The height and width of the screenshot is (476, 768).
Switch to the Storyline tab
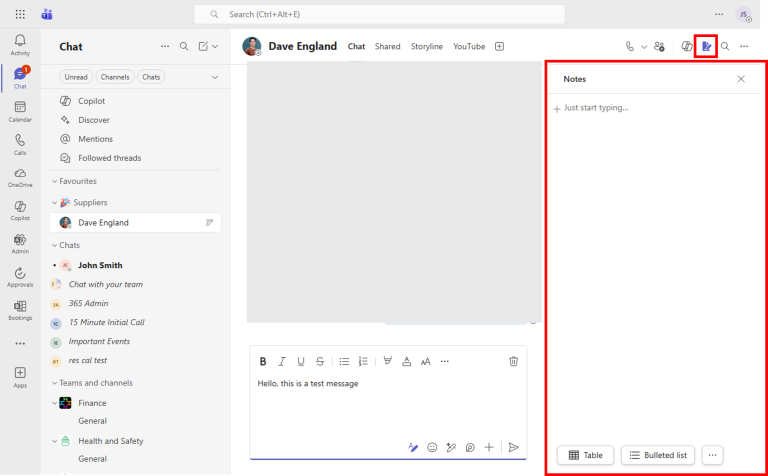[427, 46]
